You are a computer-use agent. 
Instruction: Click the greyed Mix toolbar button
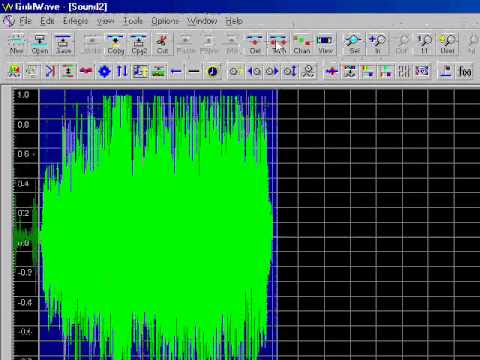tap(232, 44)
